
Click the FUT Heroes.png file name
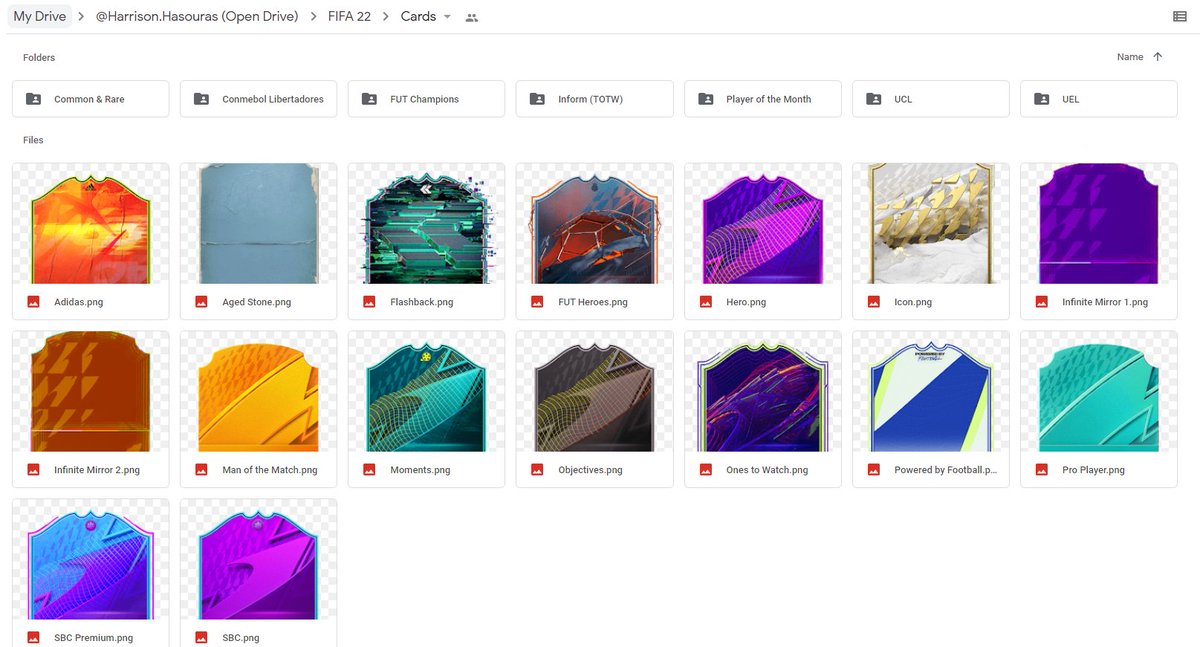point(593,302)
